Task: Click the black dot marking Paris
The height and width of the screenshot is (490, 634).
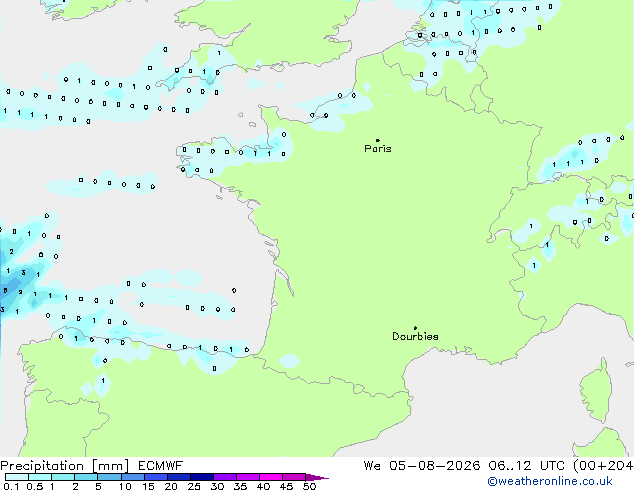Action: (x=378, y=140)
